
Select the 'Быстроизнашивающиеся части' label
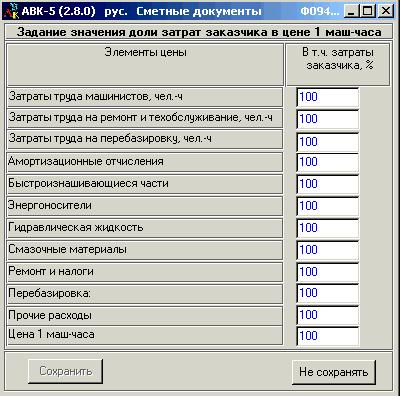coord(145,184)
